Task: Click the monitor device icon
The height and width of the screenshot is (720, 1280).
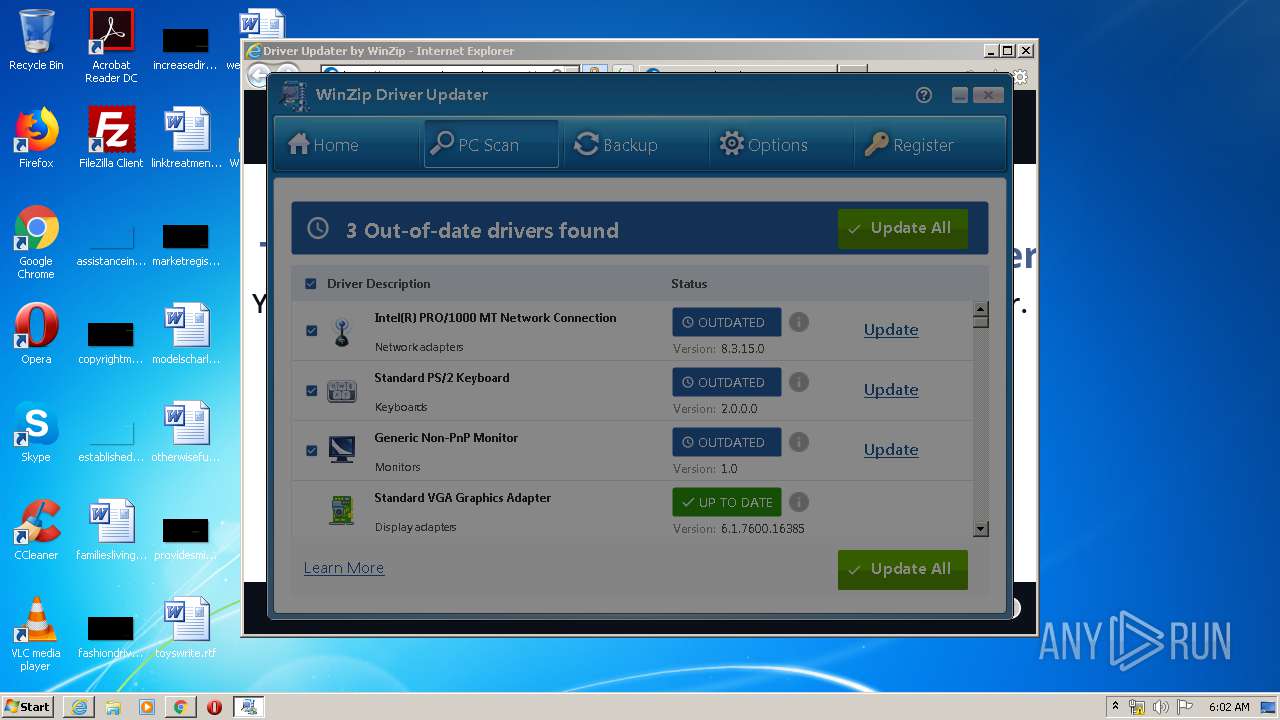Action: coord(342,450)
